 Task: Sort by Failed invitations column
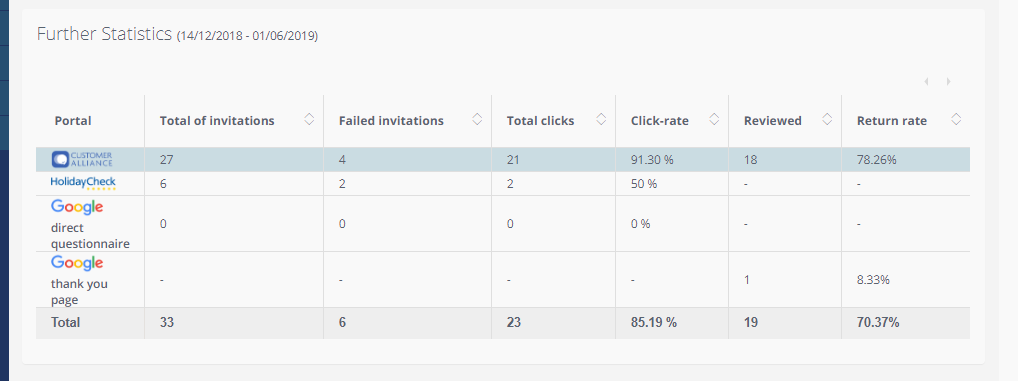[x=477, y=119]
